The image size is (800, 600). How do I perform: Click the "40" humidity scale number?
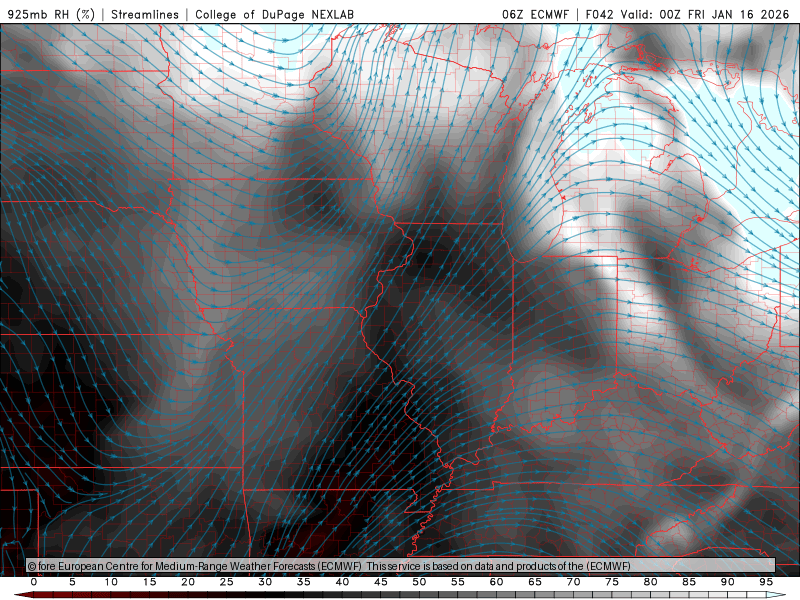click(342, 582)
